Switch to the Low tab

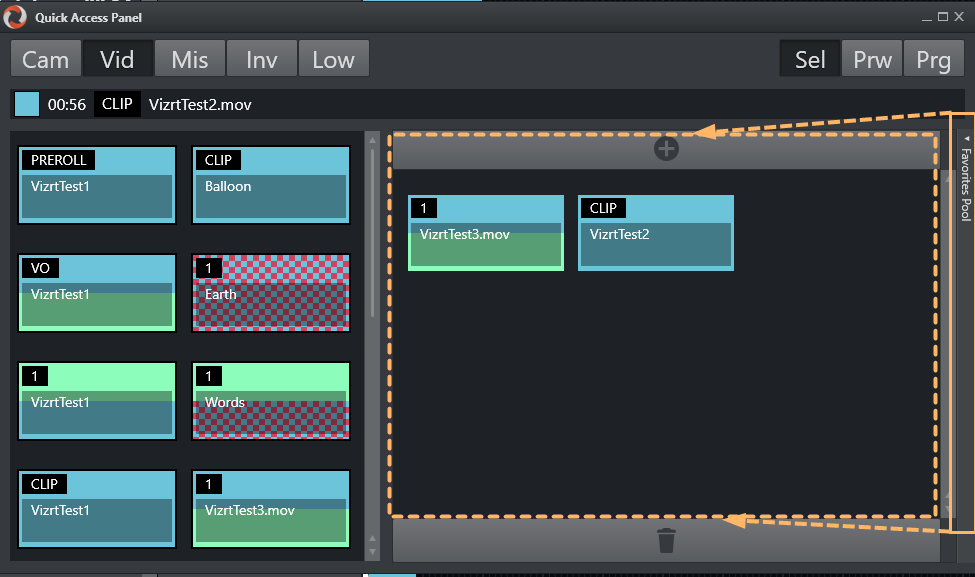click(333, 59)
